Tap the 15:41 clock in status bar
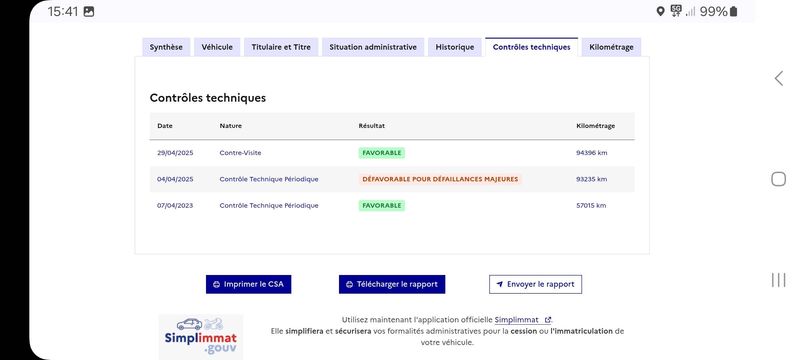Viewport: 800px width, 360px height. 63,11
